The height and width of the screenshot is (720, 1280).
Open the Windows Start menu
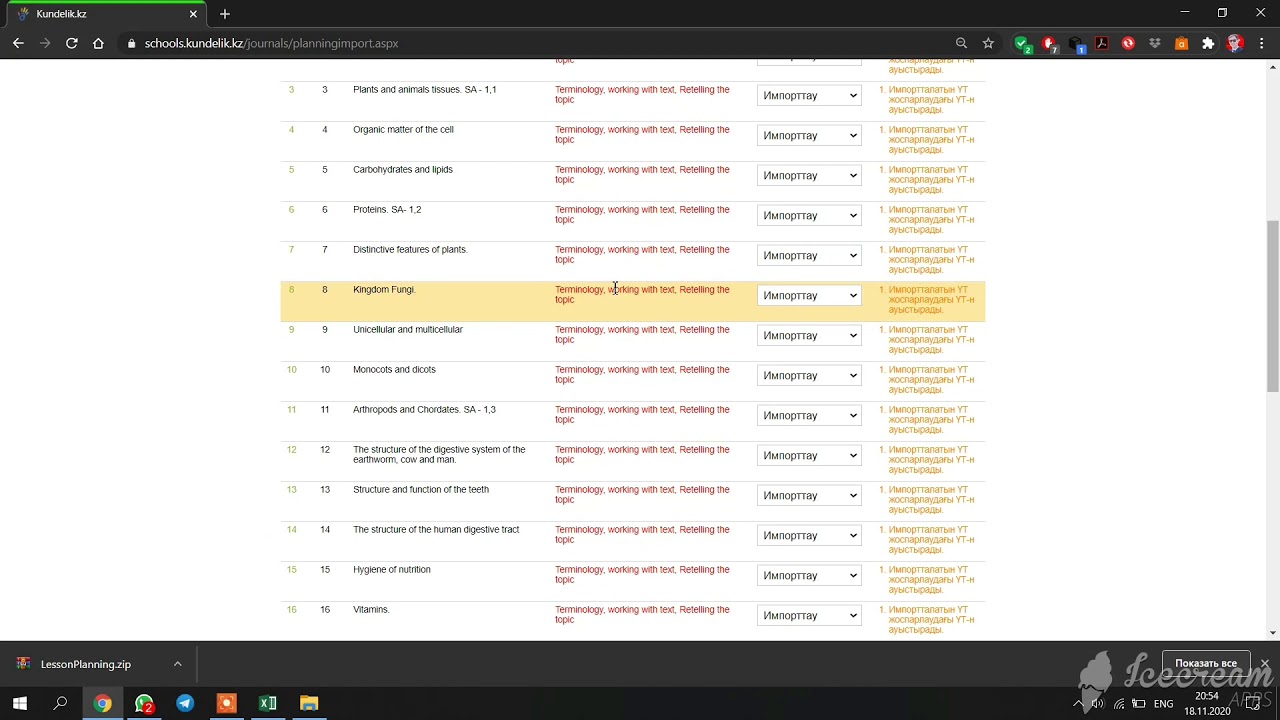click(20, 703)
